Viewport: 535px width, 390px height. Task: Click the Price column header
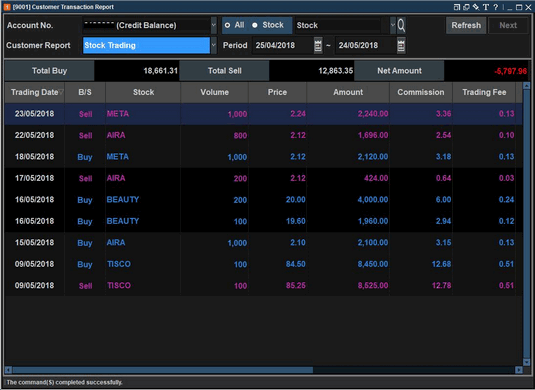click(277, 92)
